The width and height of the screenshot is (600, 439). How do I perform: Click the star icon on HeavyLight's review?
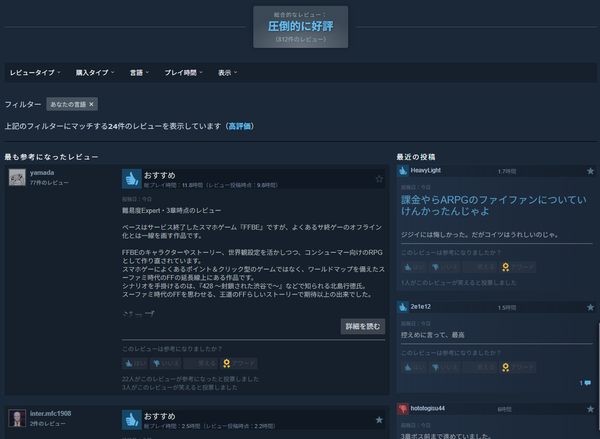[590, 171]
